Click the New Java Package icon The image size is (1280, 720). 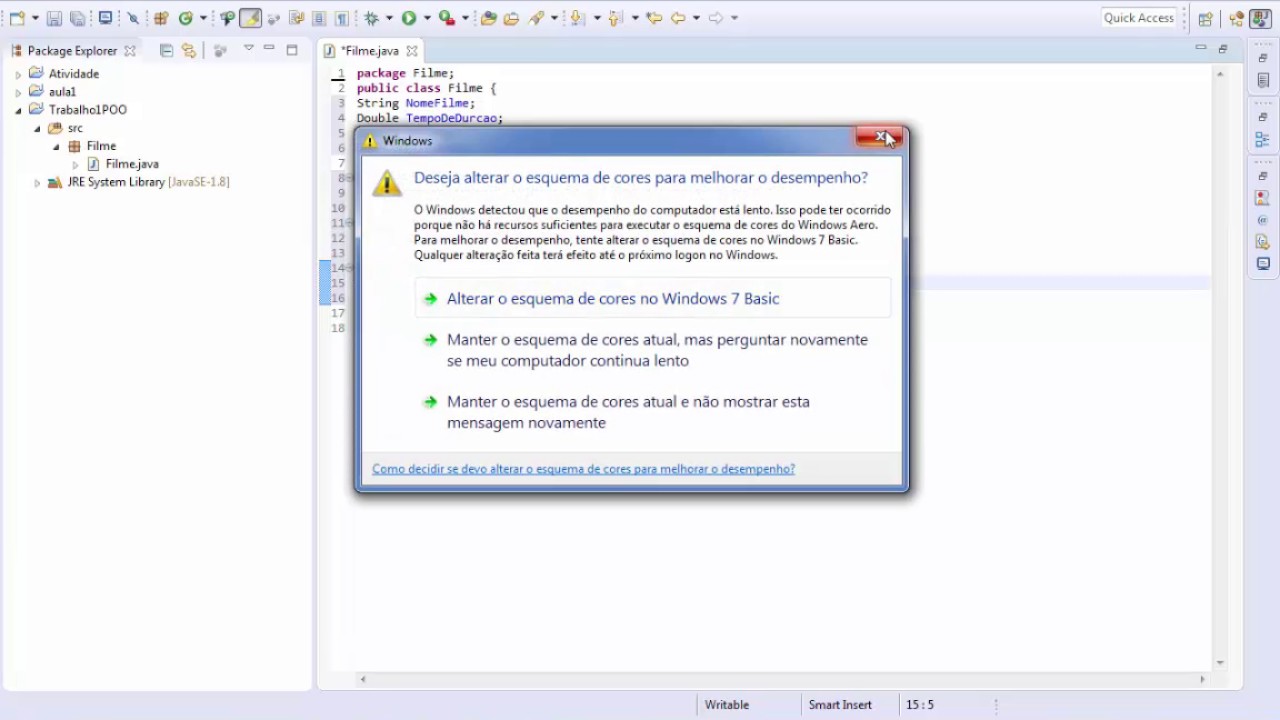point(160,18)
